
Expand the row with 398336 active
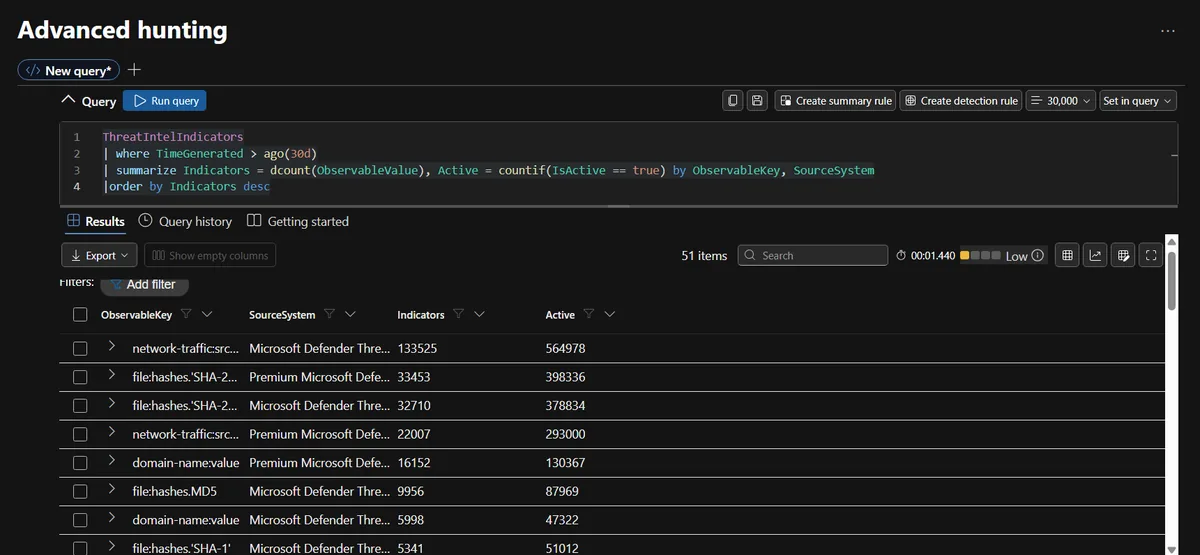(x=112, y=375)
